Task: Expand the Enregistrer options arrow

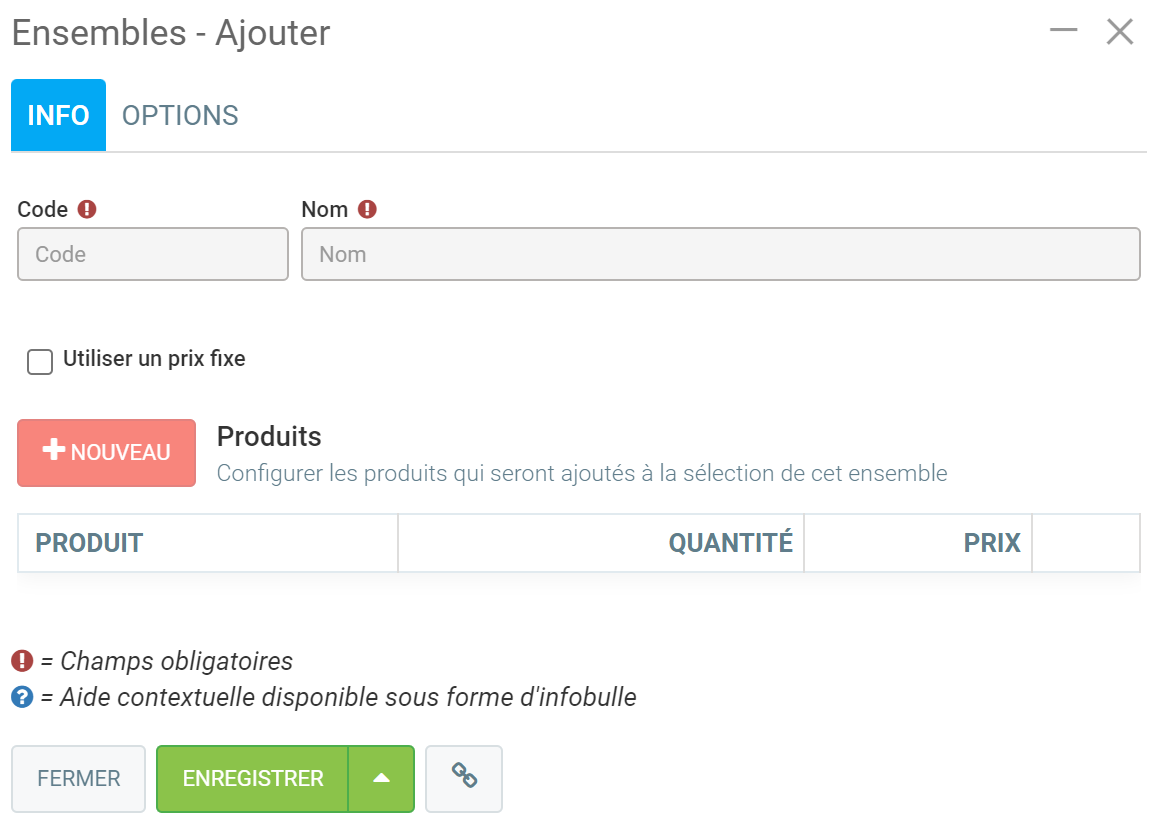Action: [381, 778]
